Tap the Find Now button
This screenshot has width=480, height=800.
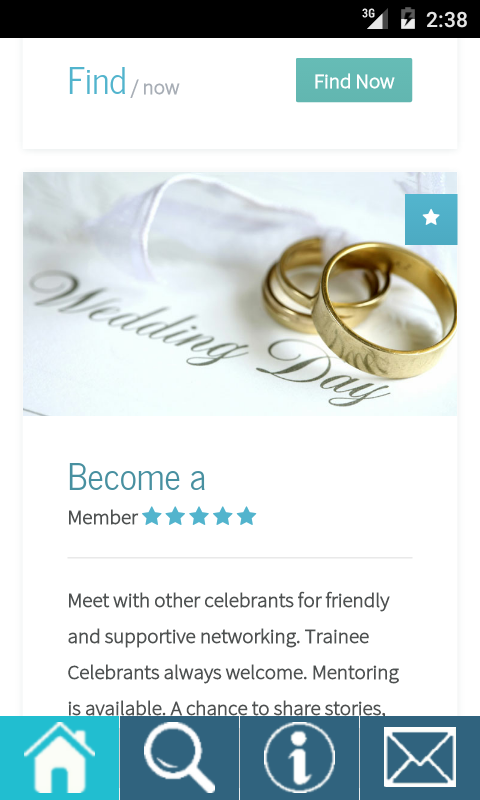(x=353, y=80)
